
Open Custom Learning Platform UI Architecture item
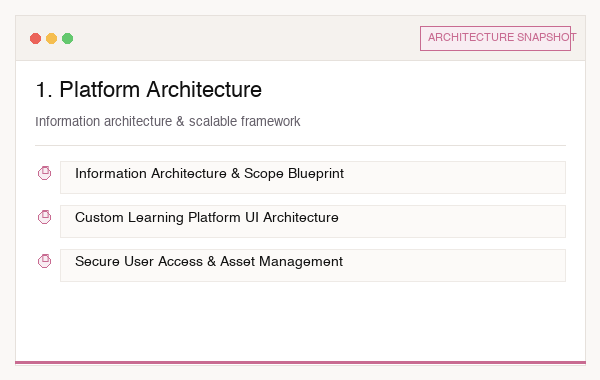pyautogui.click(x=313, y=221)
